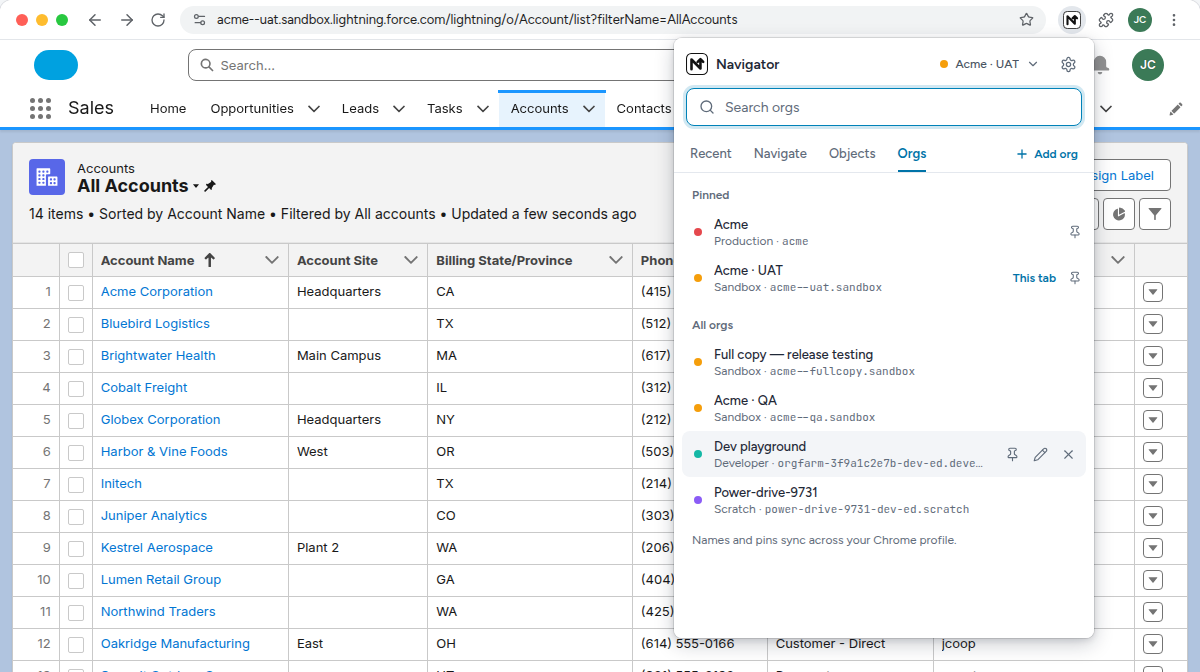This screenshot has height=672, width=1200.
Task: Open Chrome three-dot menu
Action: coord(1174,20)
